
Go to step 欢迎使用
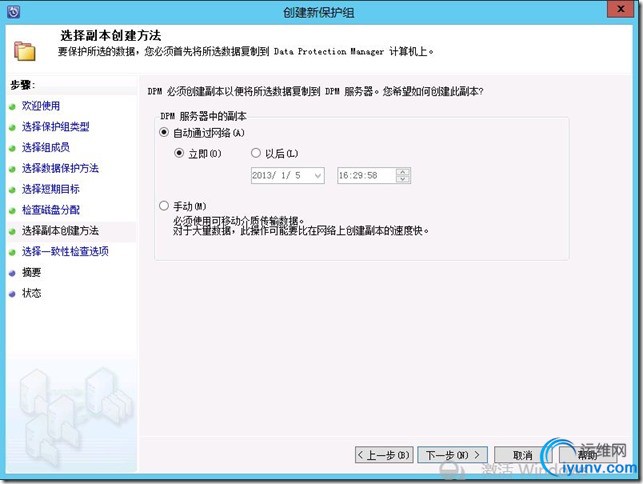(41, 106)
